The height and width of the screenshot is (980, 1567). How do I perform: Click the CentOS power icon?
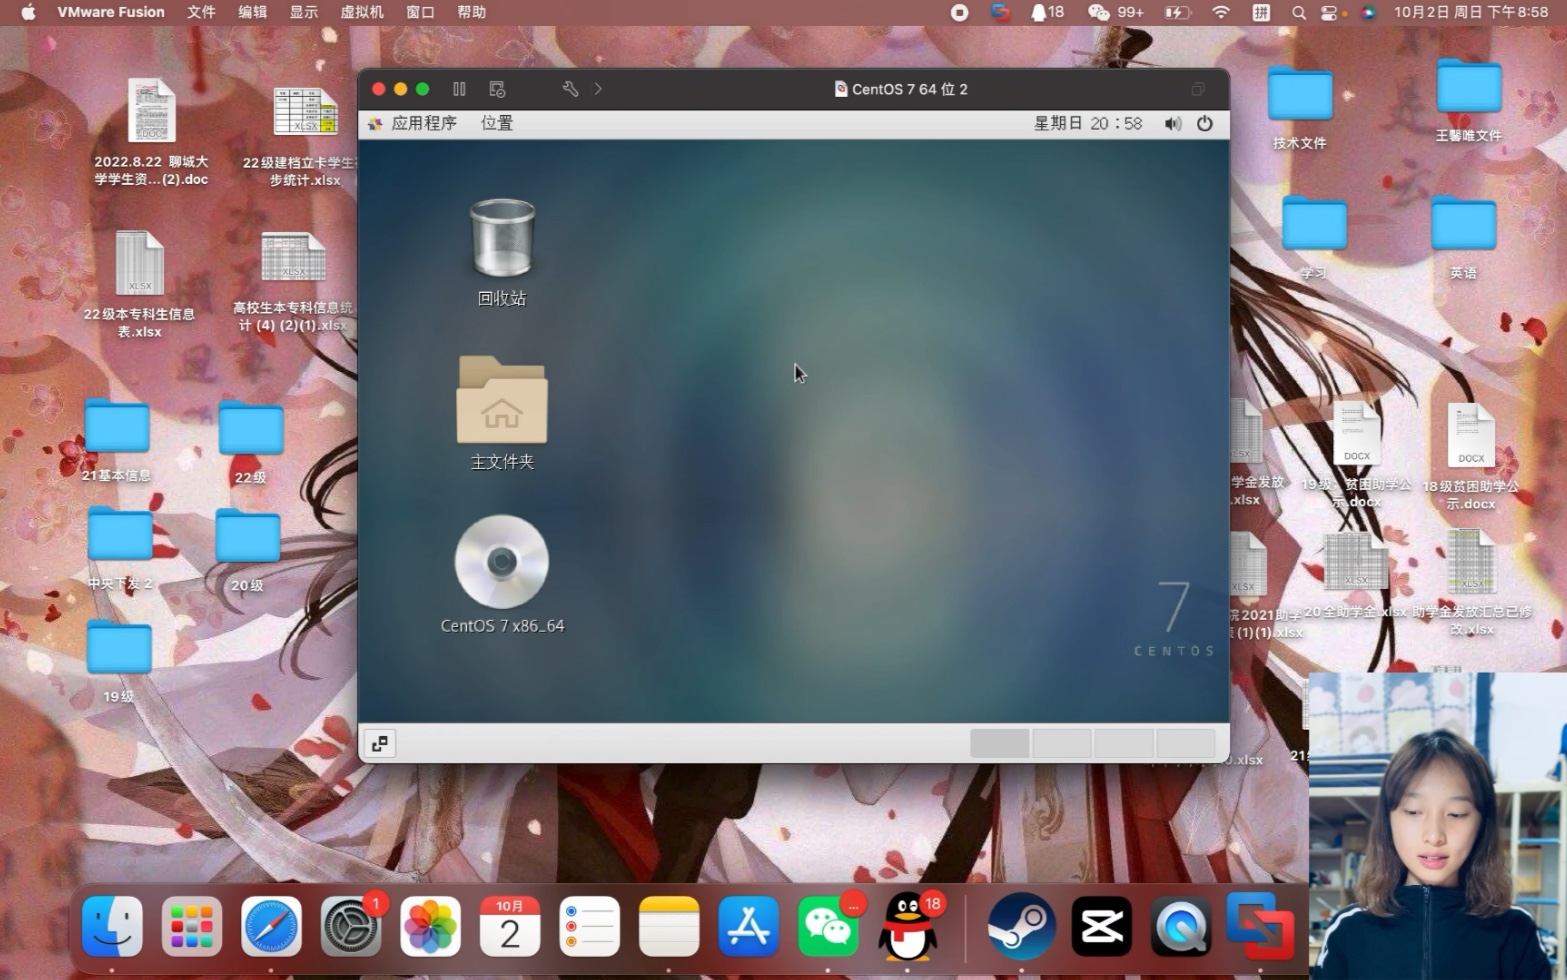pos(1205,123)
